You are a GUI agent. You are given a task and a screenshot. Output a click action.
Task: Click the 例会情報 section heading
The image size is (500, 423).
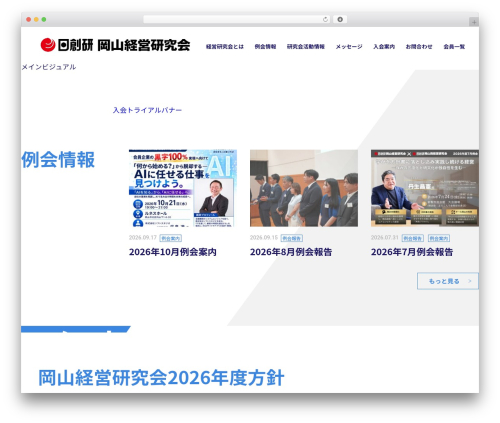coord(58,160)
